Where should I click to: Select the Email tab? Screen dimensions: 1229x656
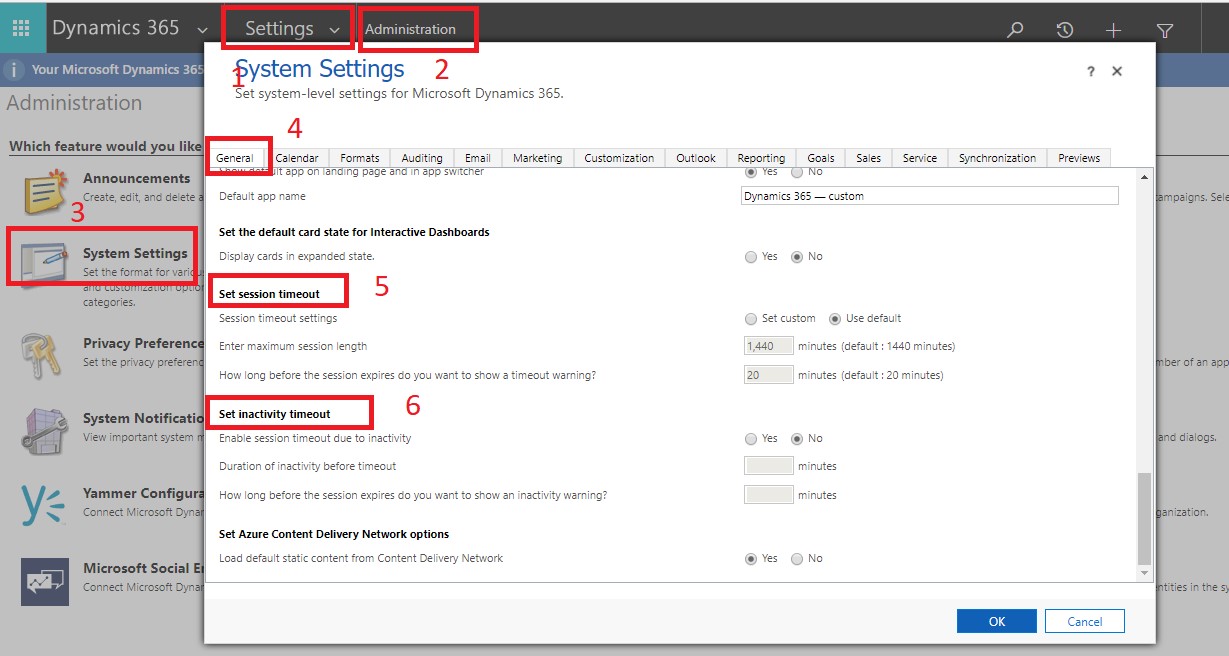(478, 158)
